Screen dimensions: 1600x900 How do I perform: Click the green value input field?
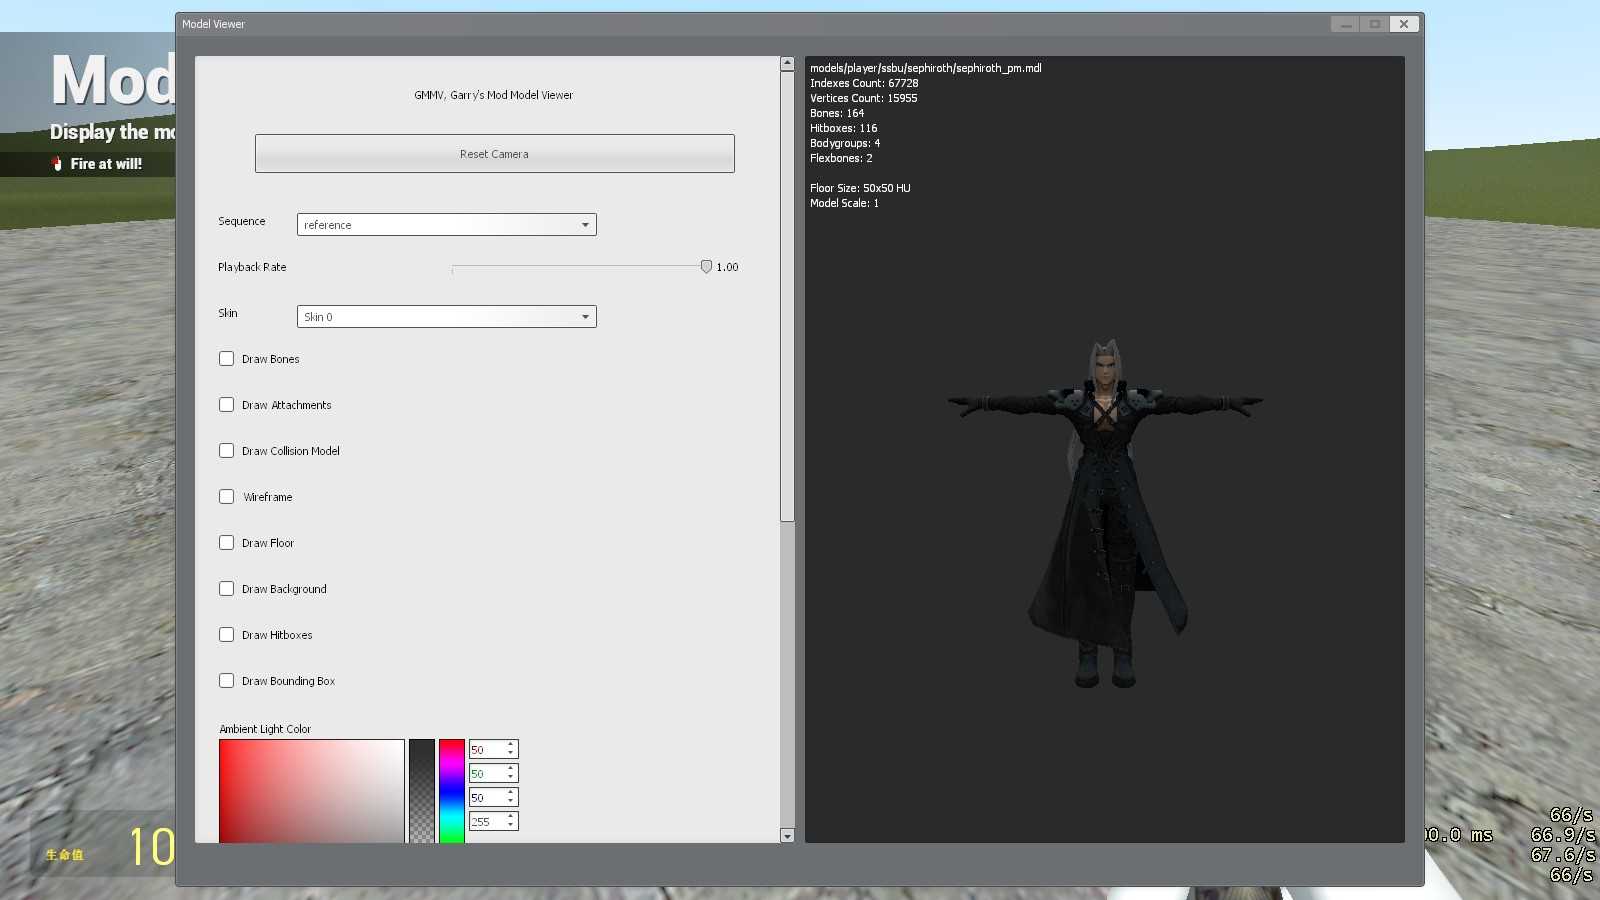point(487,773)
